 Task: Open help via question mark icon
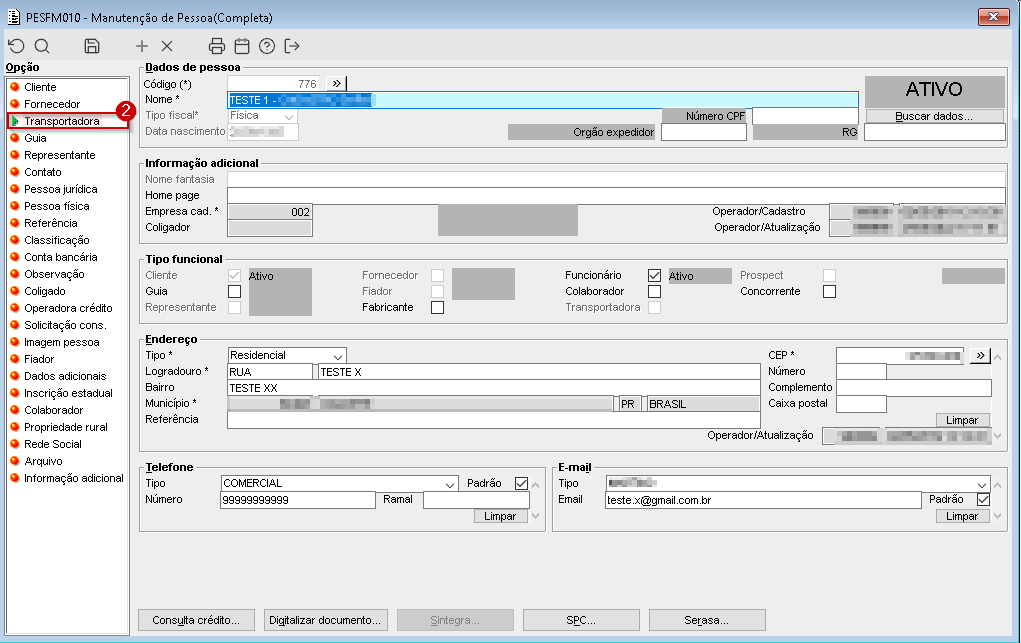[x=267, y=46]
